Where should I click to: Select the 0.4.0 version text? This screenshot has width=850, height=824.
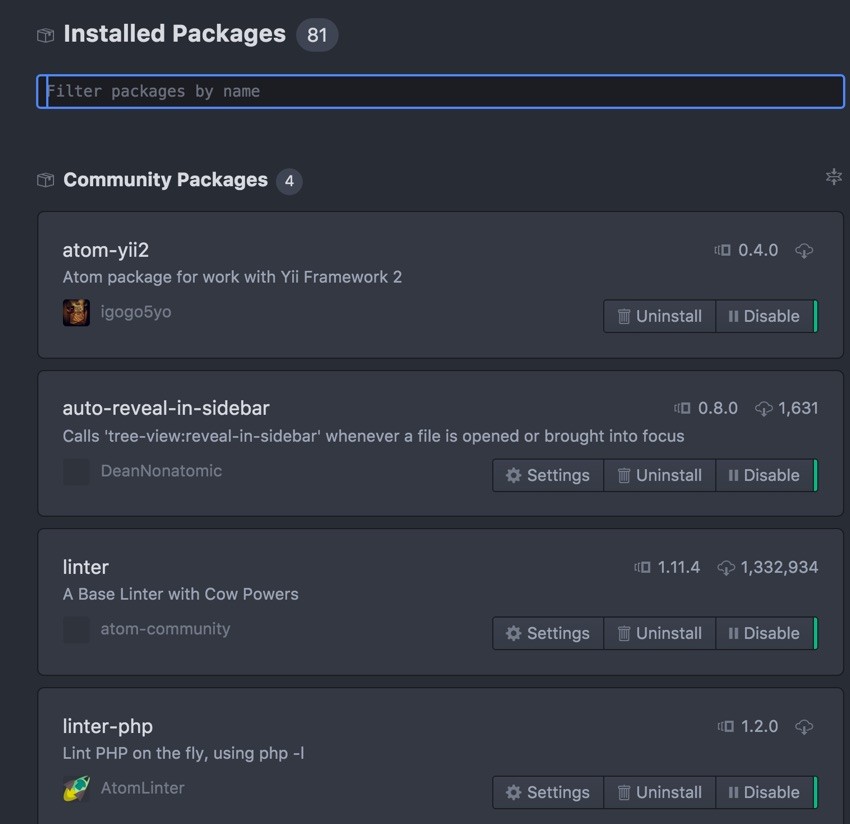[x=758, y=250]
